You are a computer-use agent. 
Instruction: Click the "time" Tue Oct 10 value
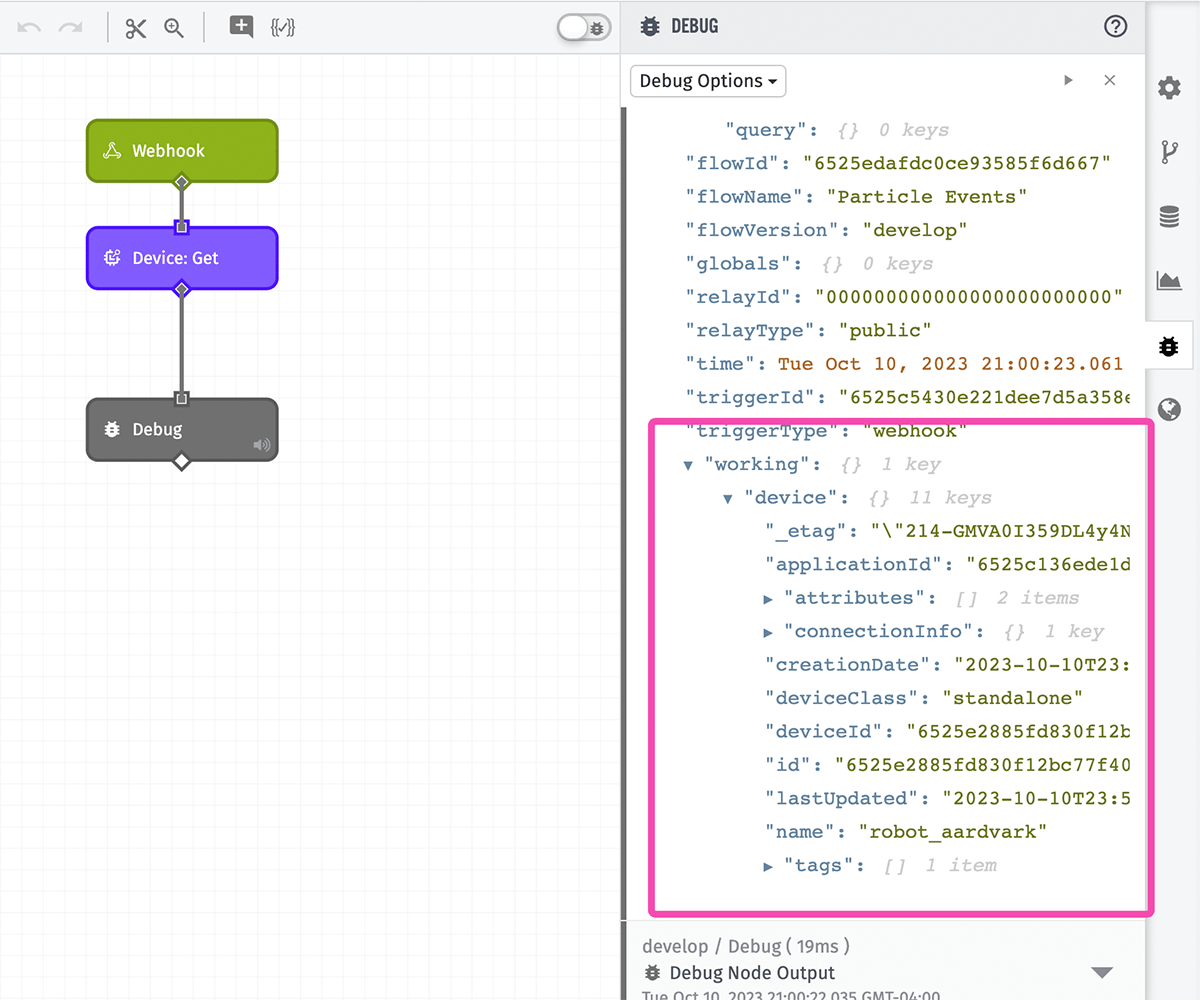tap(950, 364)
